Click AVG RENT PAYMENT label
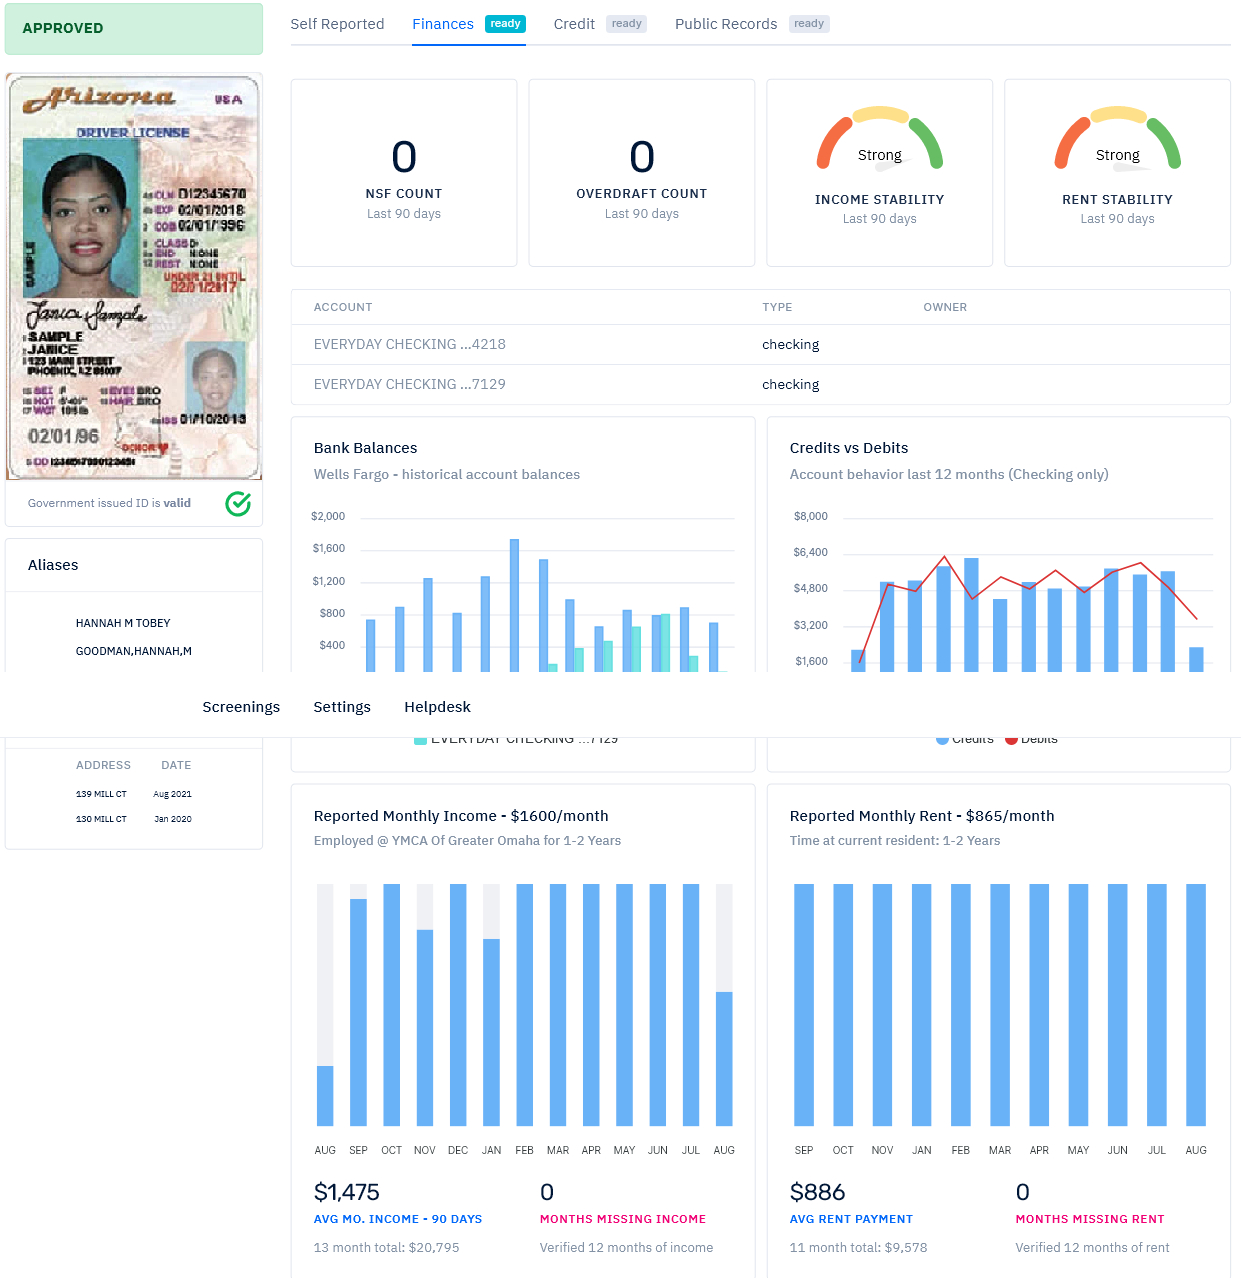Image resolution: width=1241 pixels, height=1278 pixels. tap(851, 1219)
